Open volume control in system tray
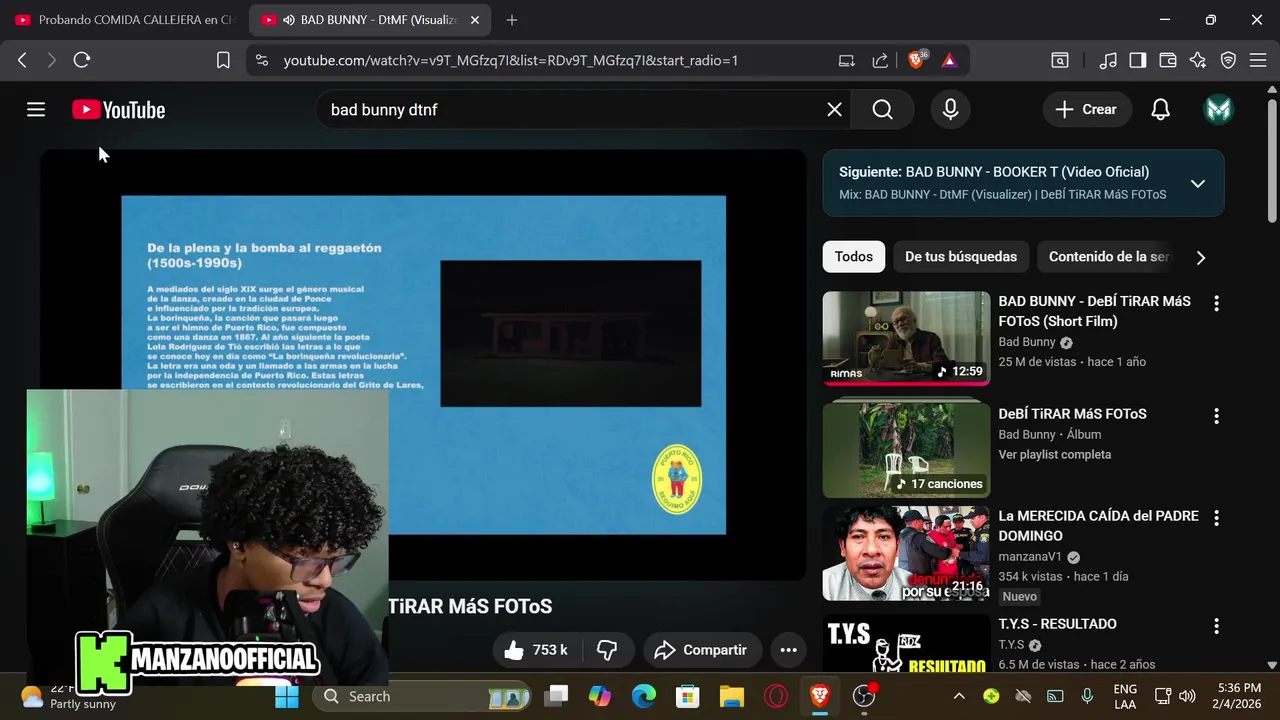This screenshot has width=1280, height=720. [x=1187, y=696]
